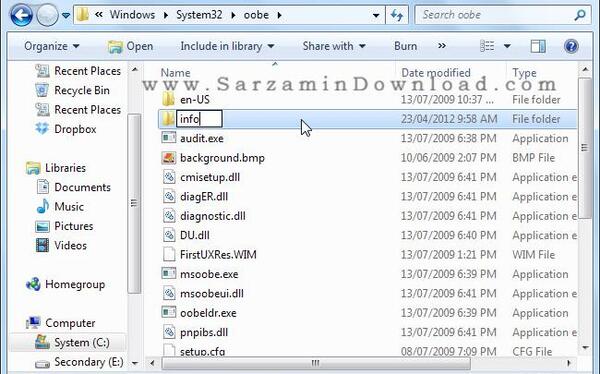Screen dimensions: 600x374
Task: Show more toolbar commands chevron
Action: tap(442, 46)
